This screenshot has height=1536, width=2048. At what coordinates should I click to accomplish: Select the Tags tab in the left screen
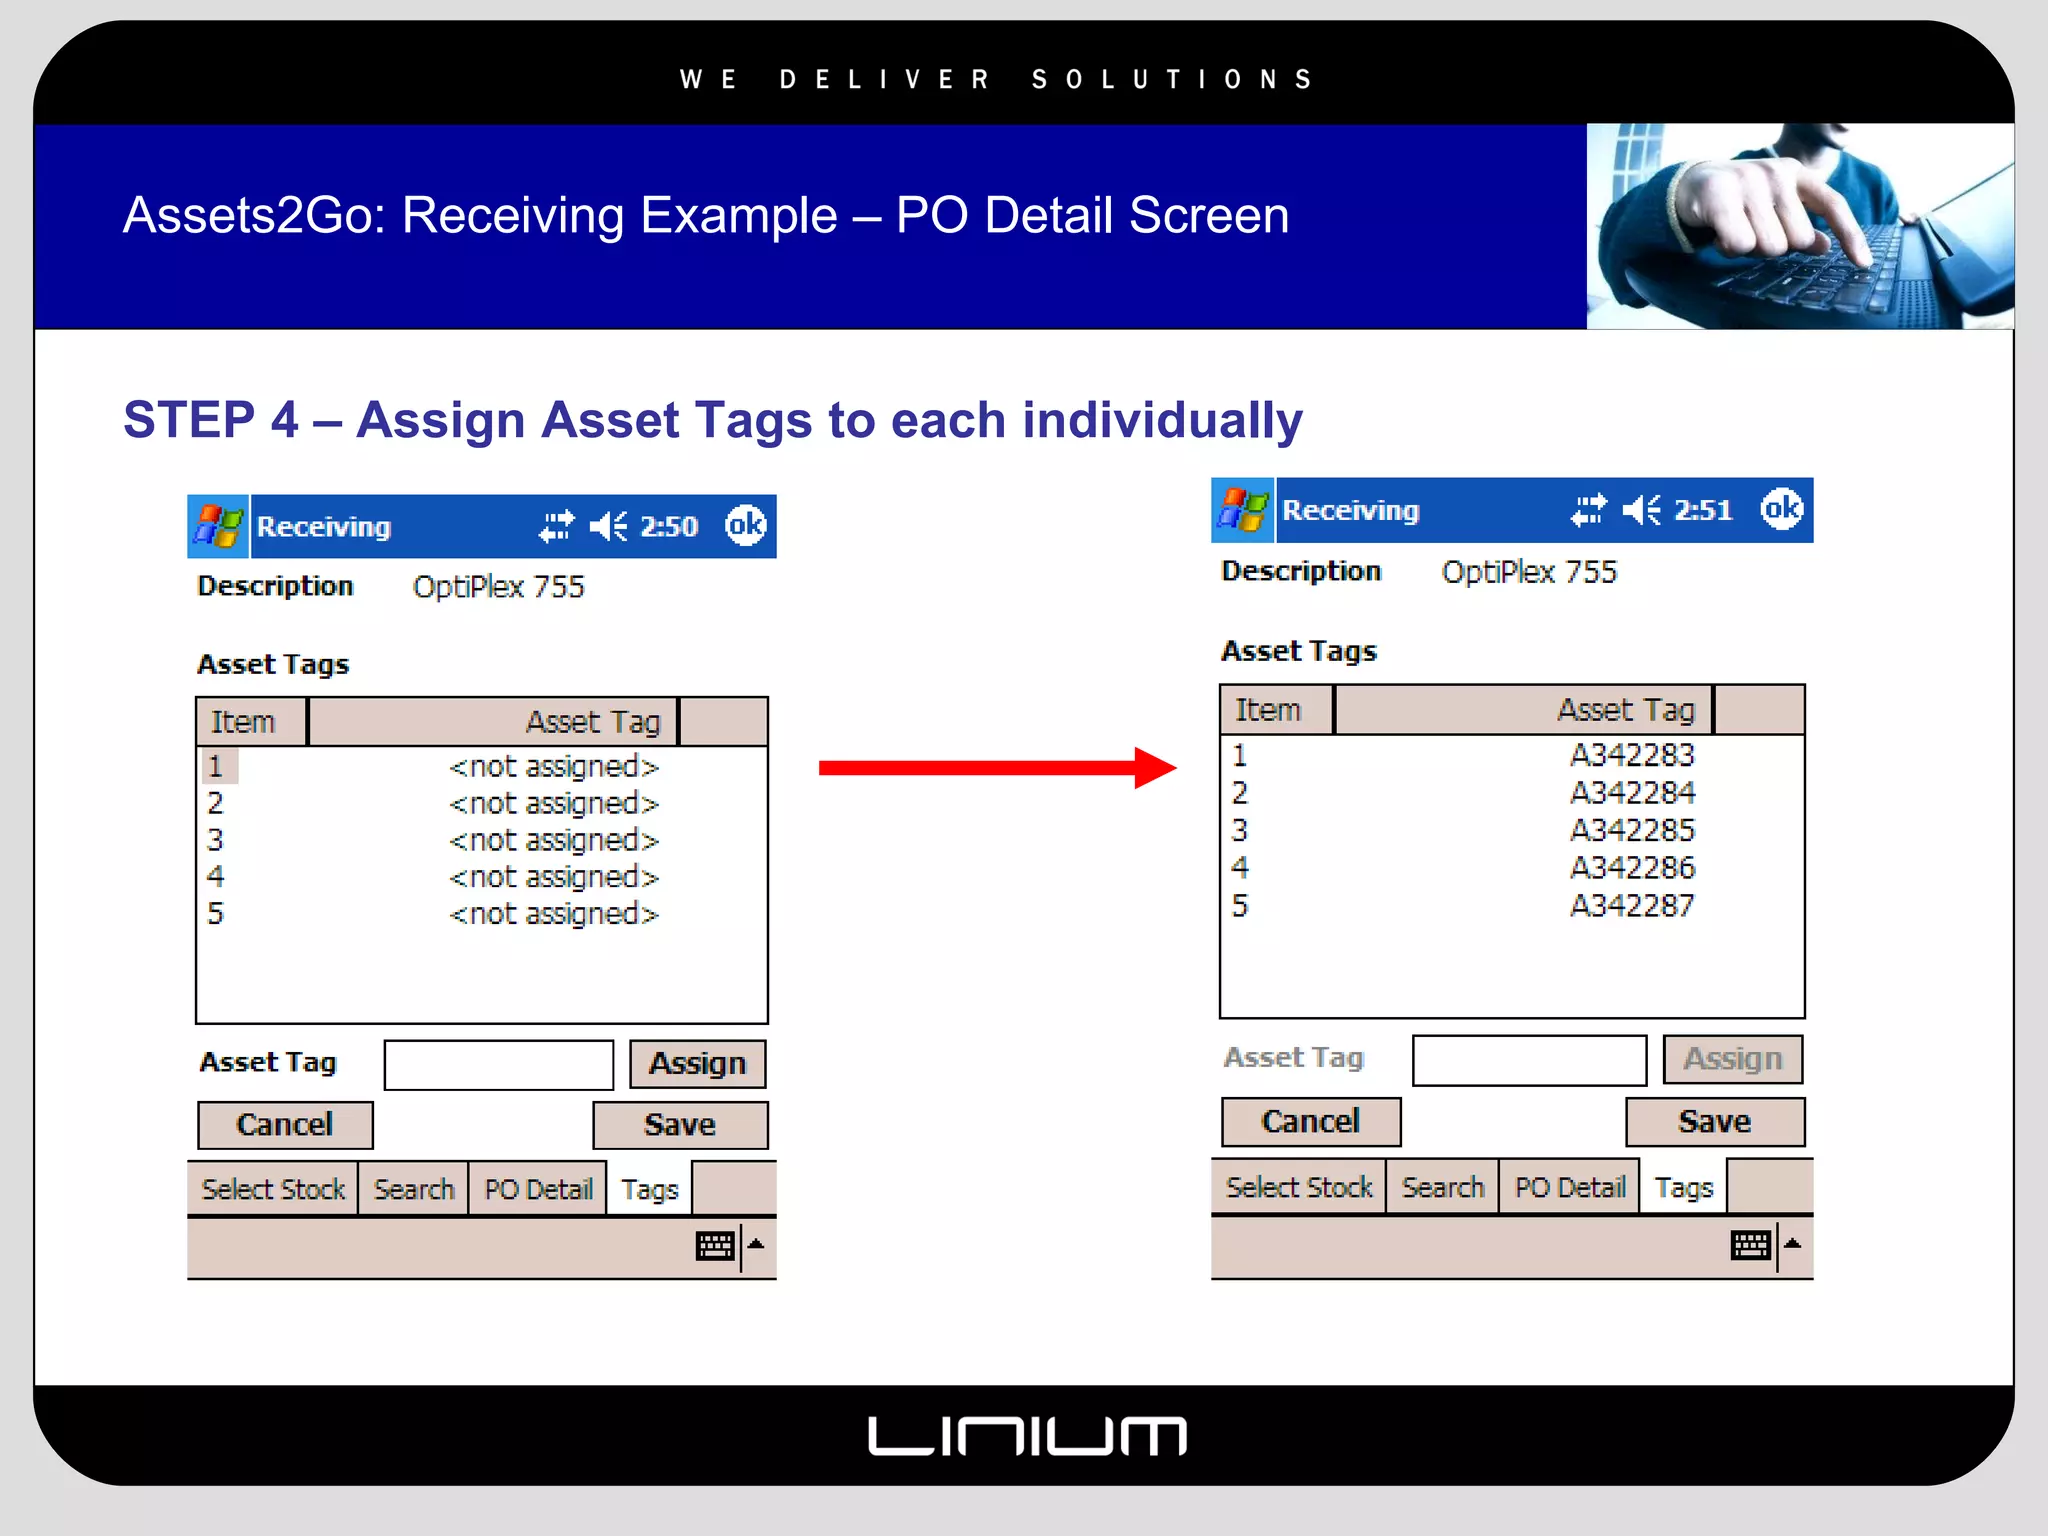650,1189
